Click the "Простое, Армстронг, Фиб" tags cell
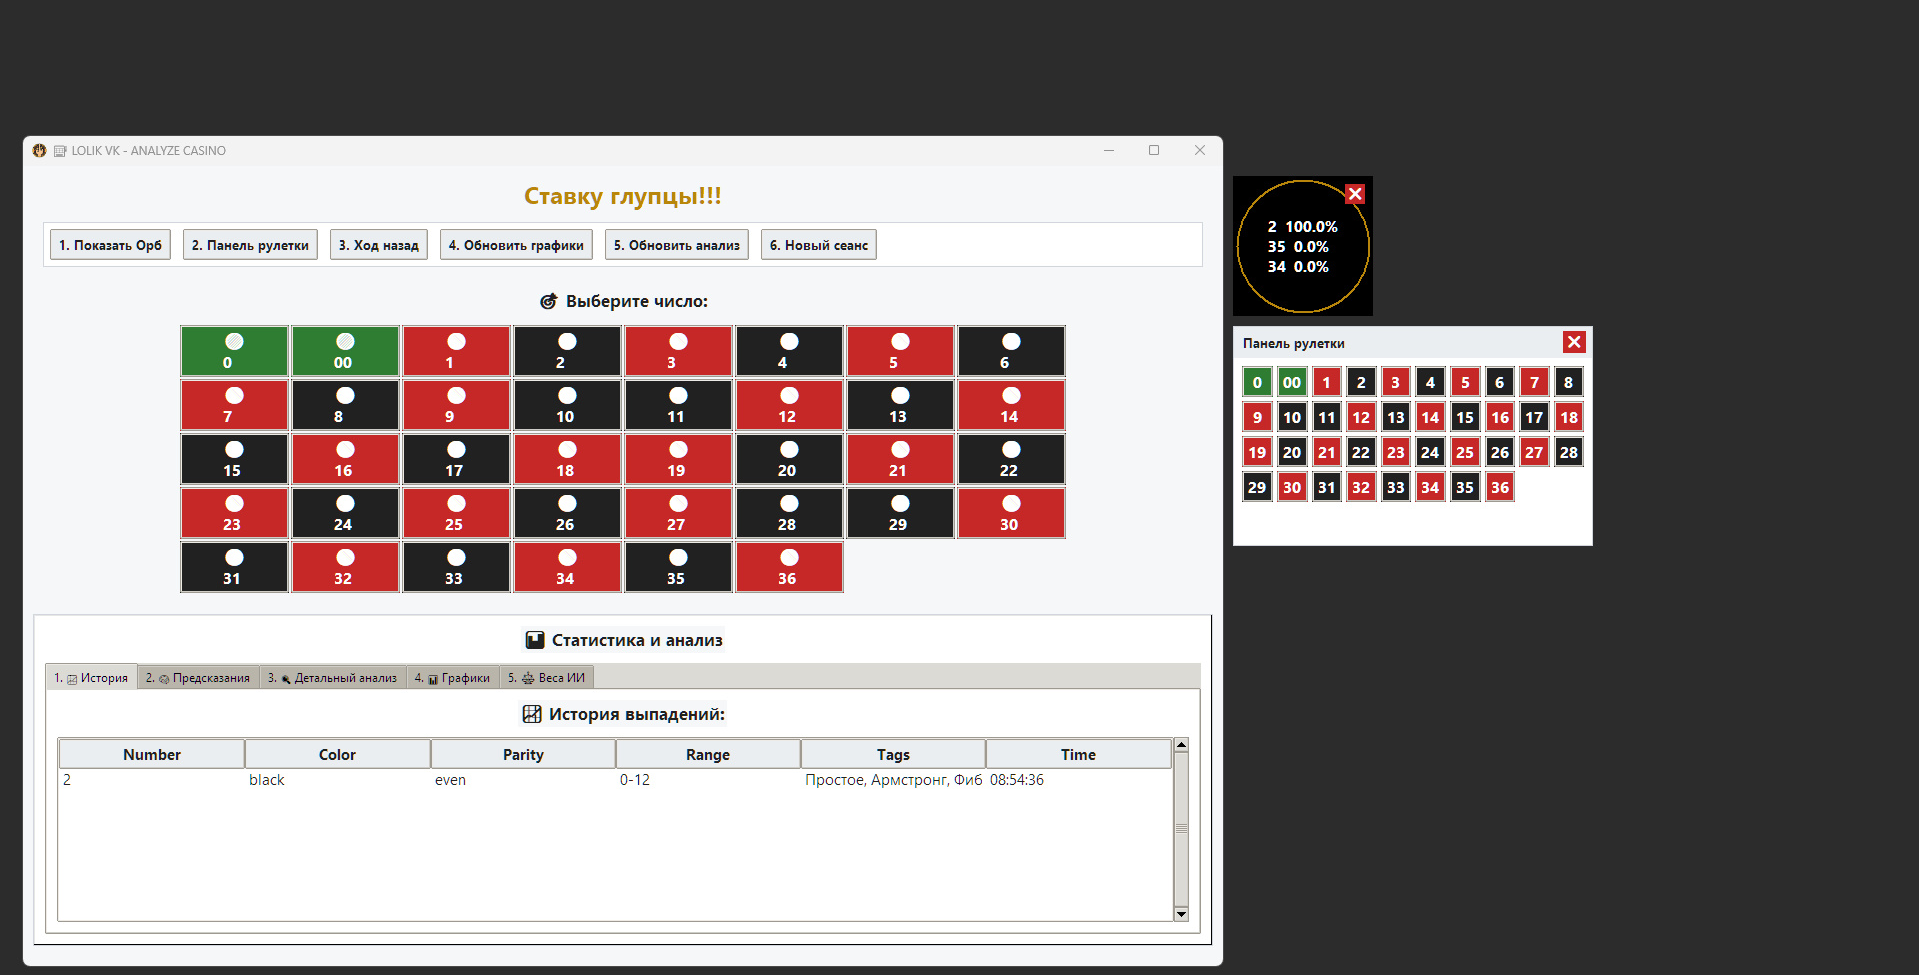 point(894,780)
